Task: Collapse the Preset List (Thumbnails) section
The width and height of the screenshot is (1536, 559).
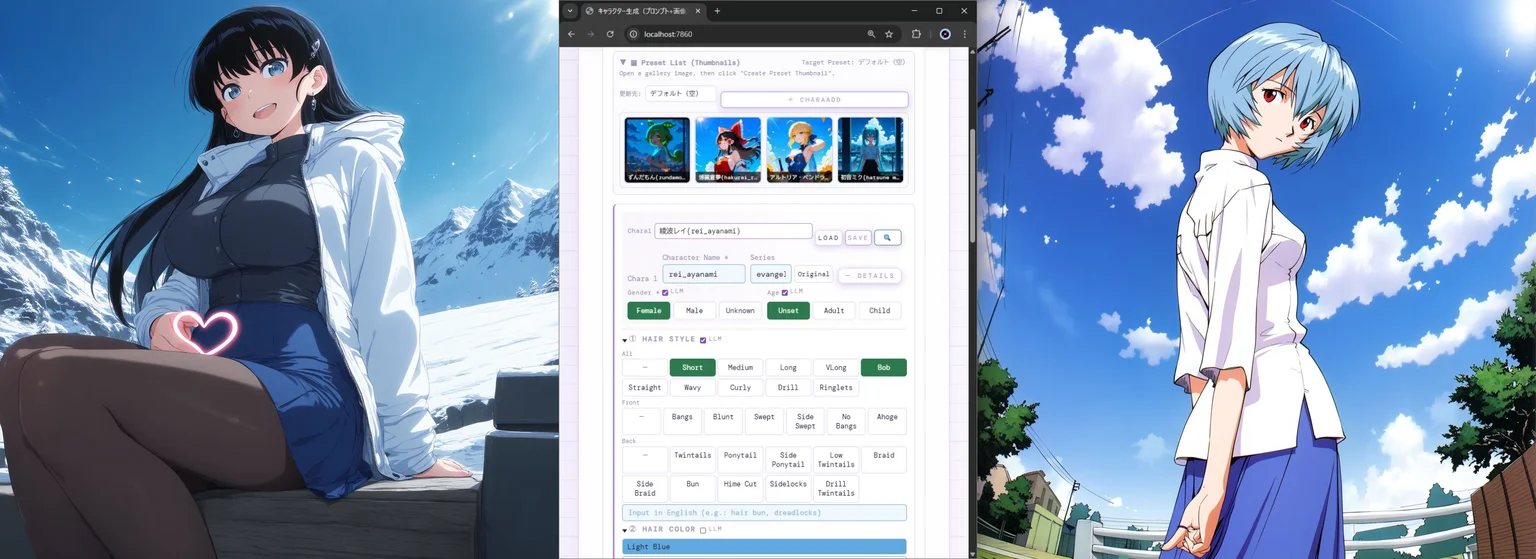Action: click(x=623, y=62)
